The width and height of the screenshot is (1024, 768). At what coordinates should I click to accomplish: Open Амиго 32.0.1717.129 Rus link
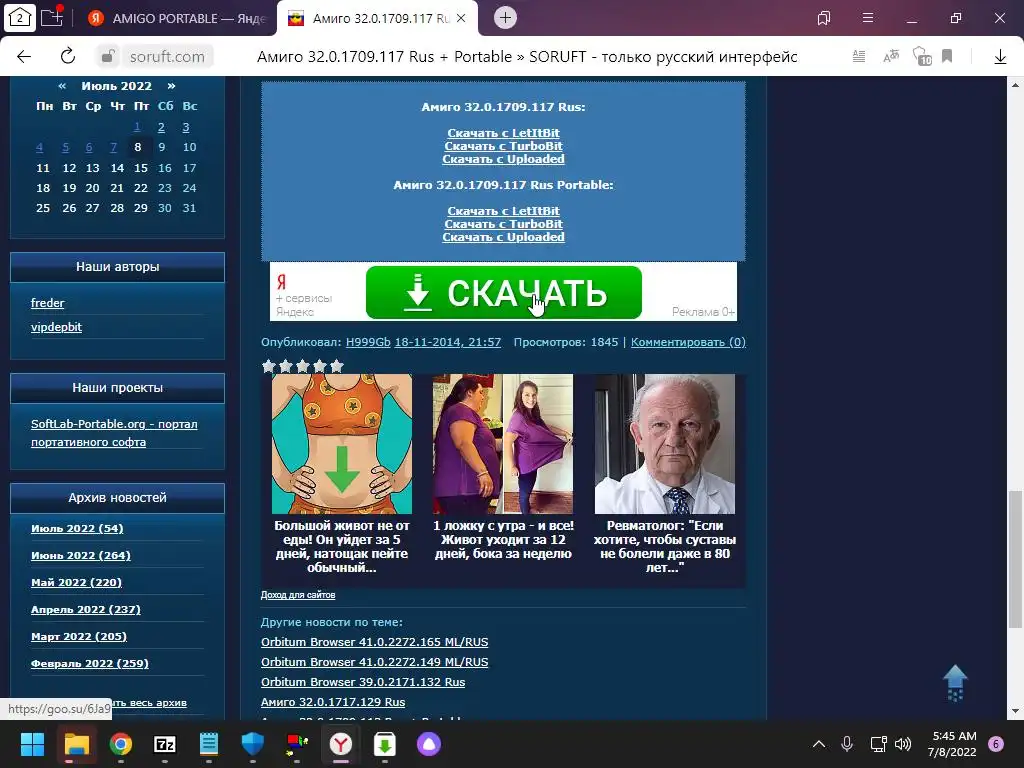tap(333, 702)
